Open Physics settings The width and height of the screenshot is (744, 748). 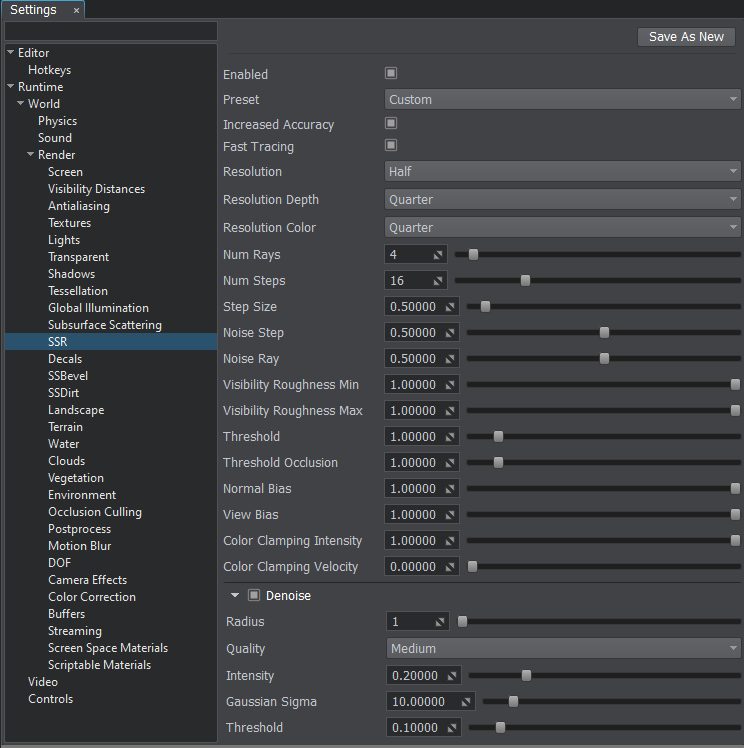[58, 121]
